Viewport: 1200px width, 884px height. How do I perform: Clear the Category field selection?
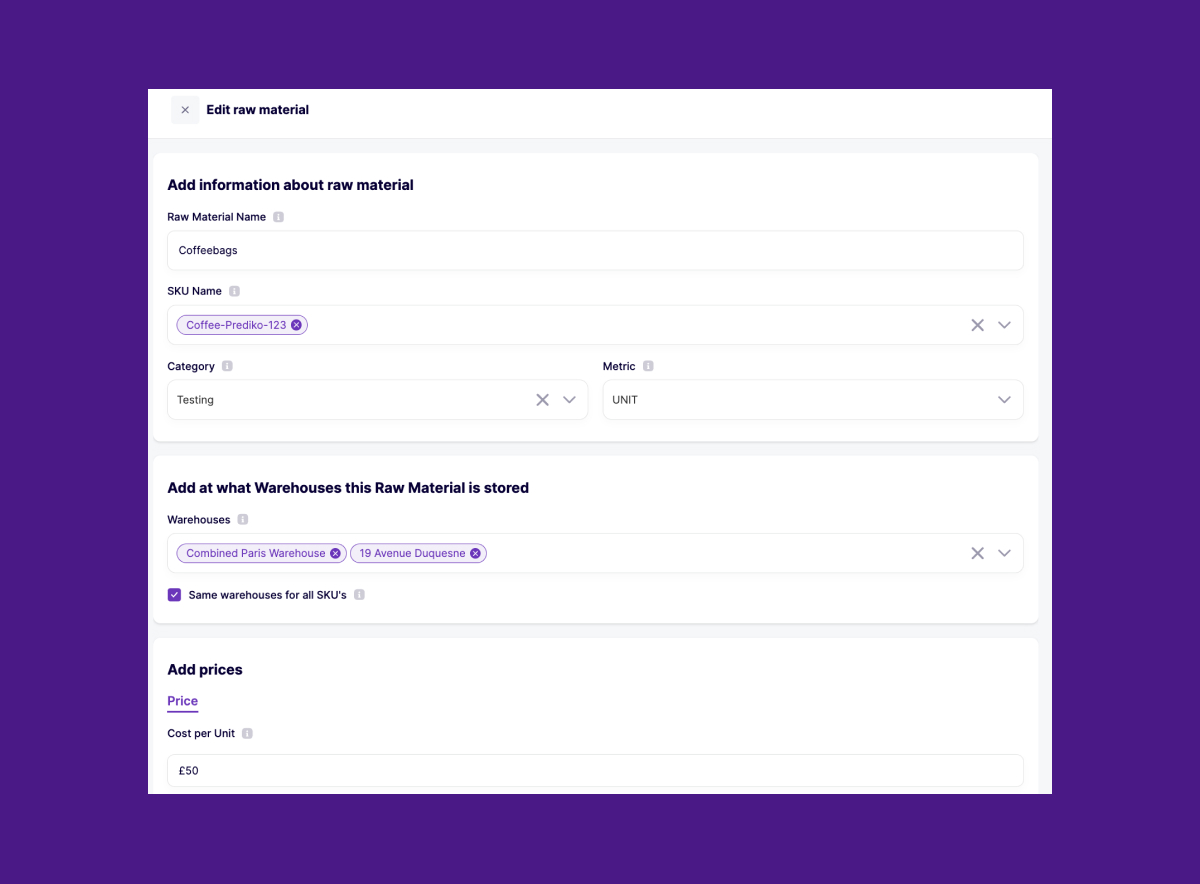(x=543, y=399)
